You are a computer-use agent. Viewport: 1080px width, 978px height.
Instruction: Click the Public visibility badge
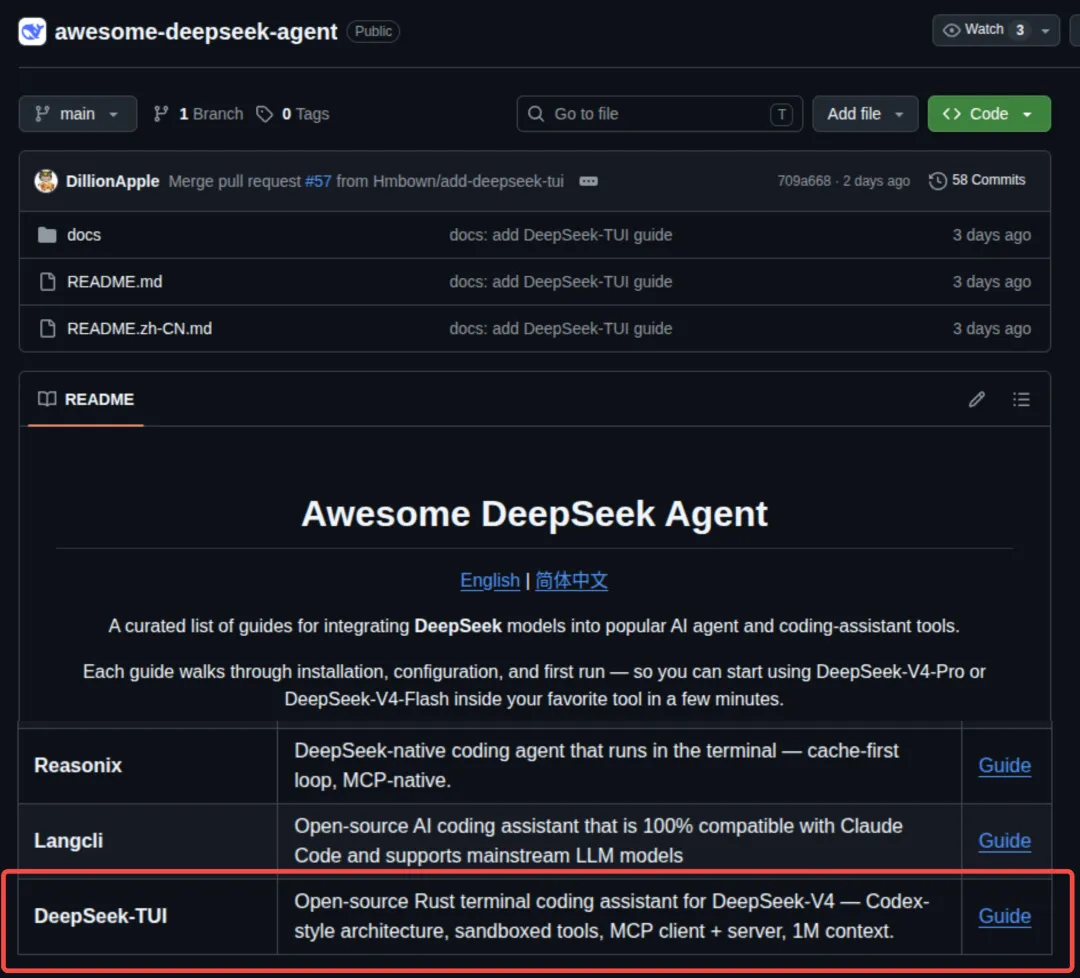point(373,31)
